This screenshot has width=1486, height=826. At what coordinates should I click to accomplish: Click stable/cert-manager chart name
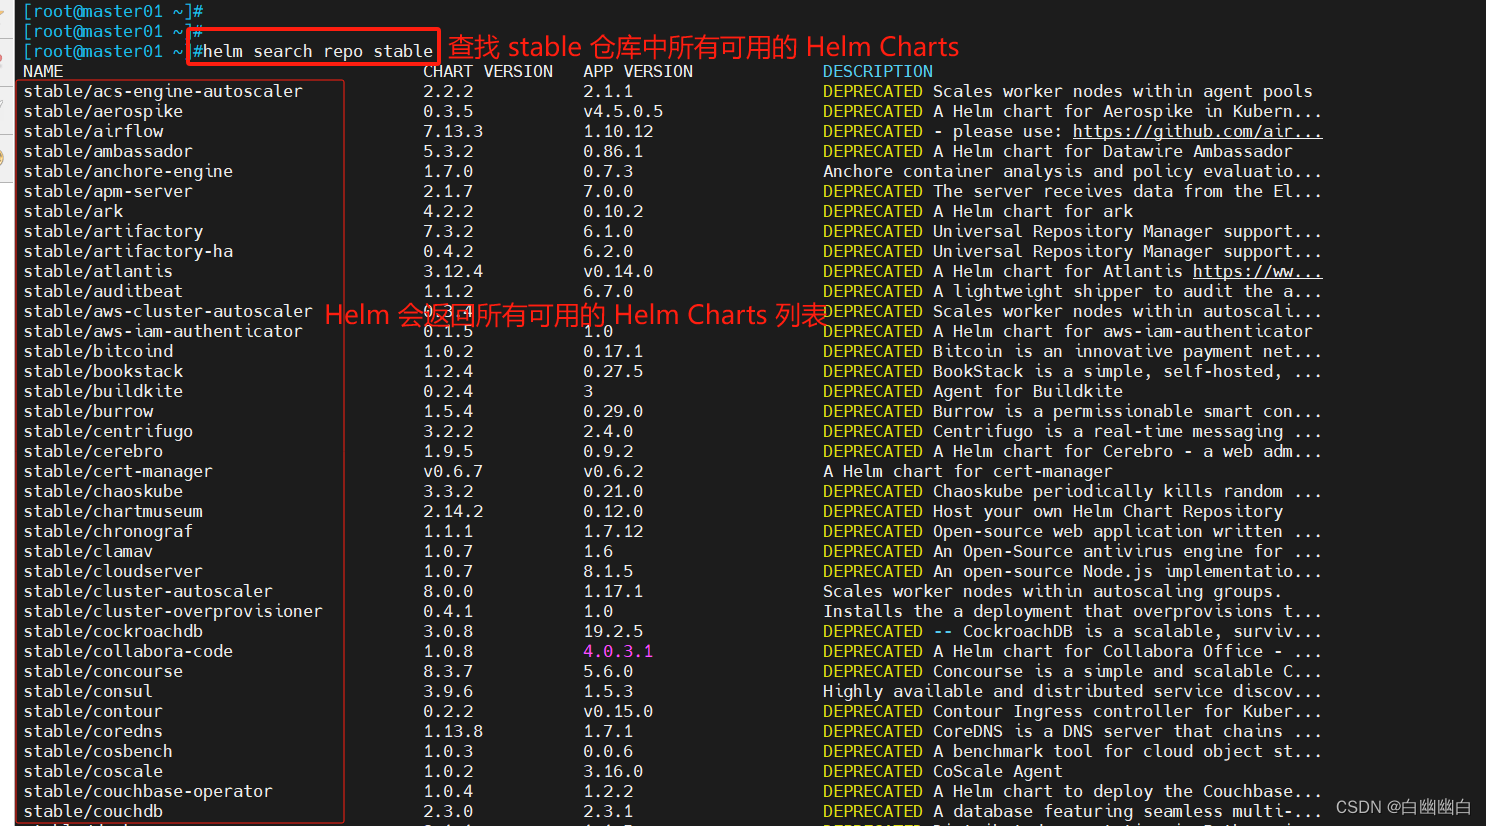118,471
